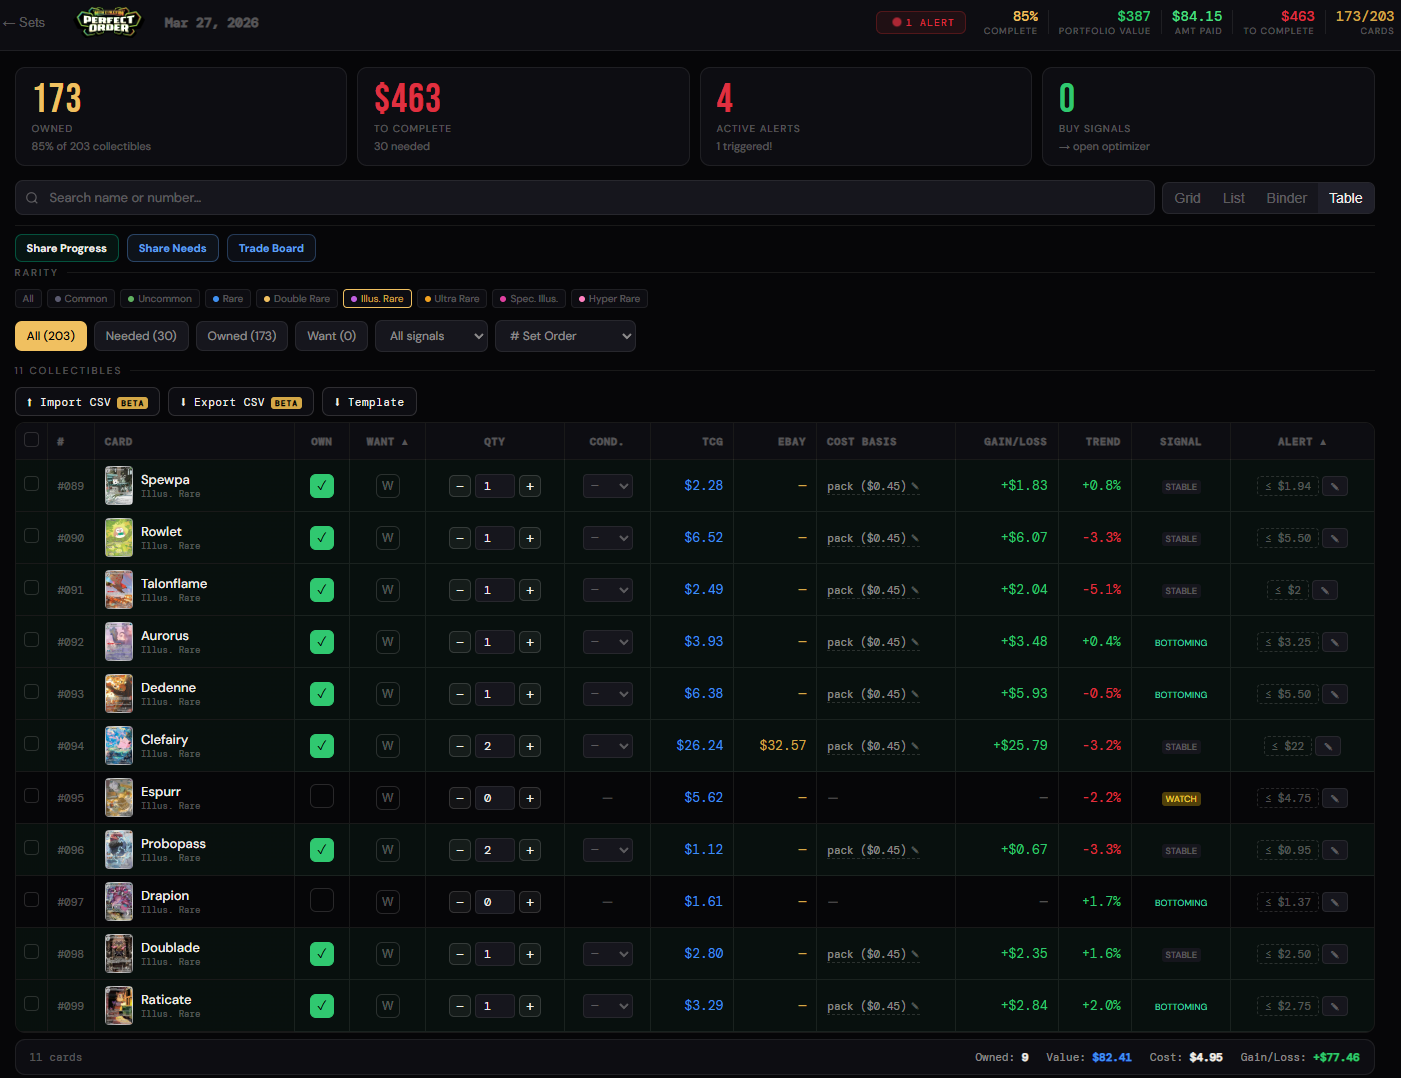Select the row checkbox for Spewpa

pyautogui.click(x=31, y=484)
